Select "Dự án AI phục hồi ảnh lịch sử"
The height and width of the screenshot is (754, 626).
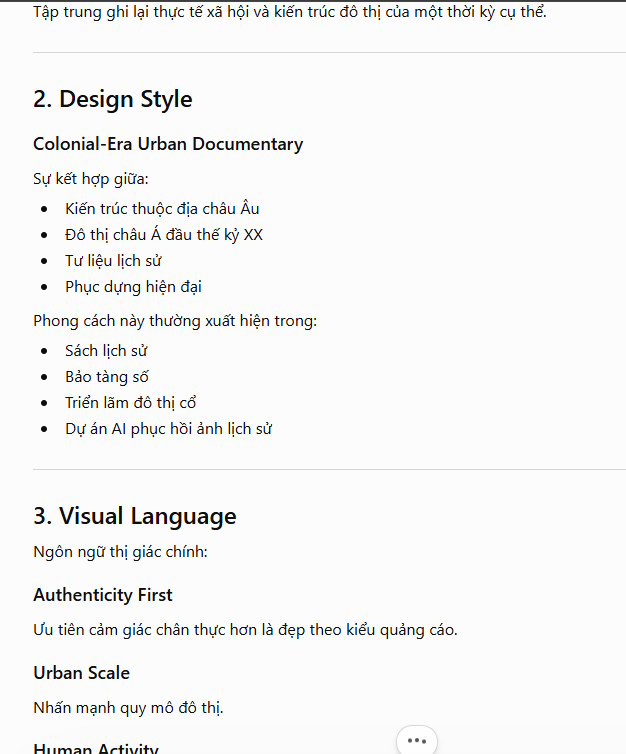[168, 428]
